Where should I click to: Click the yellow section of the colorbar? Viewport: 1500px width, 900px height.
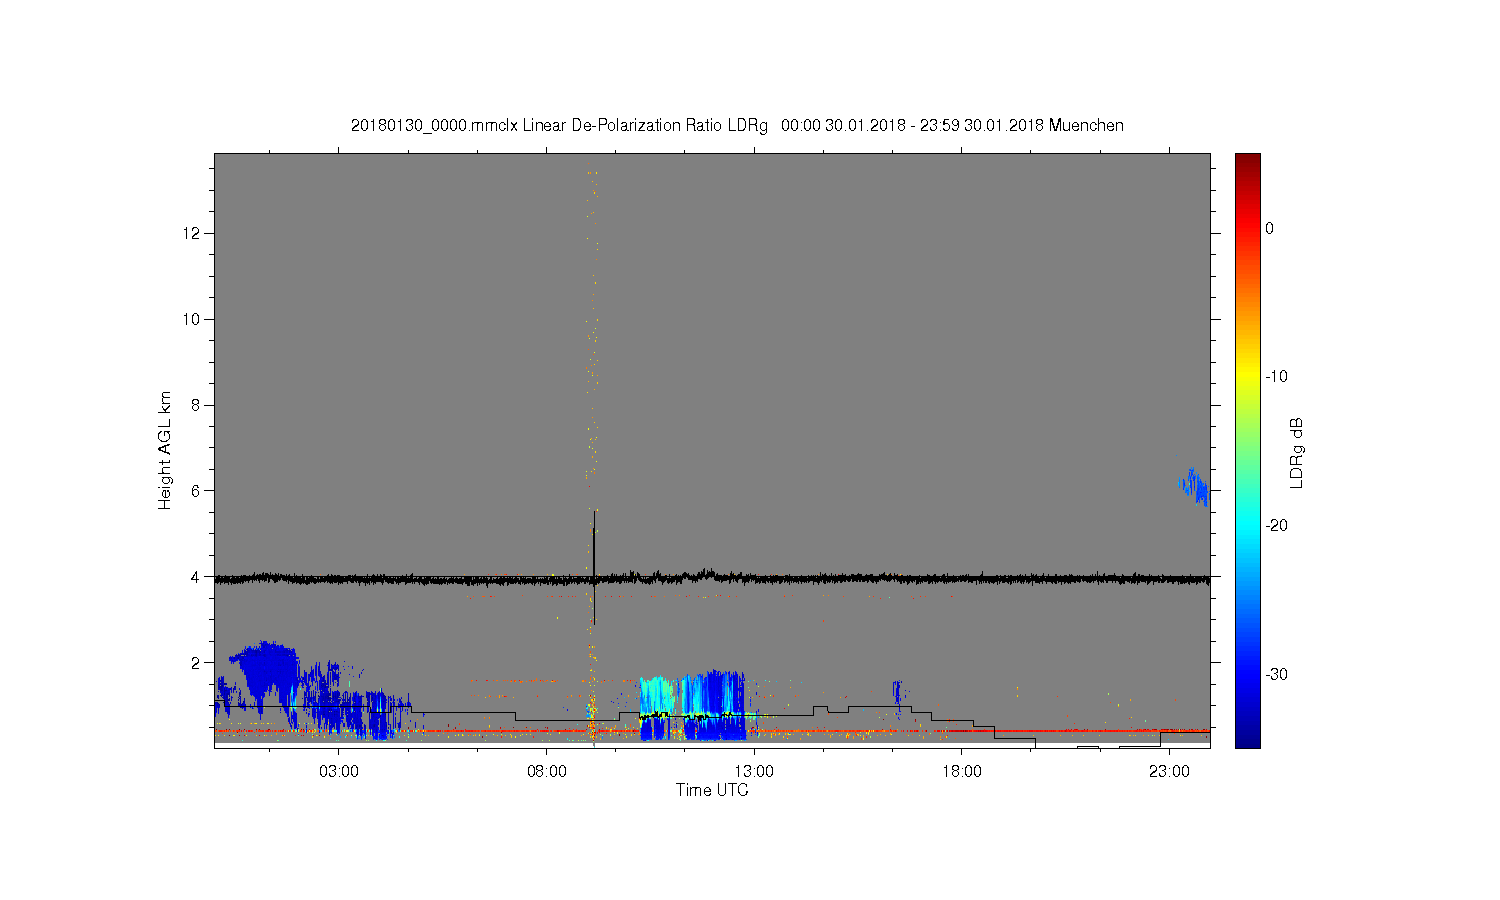[x=1248, y=376]
